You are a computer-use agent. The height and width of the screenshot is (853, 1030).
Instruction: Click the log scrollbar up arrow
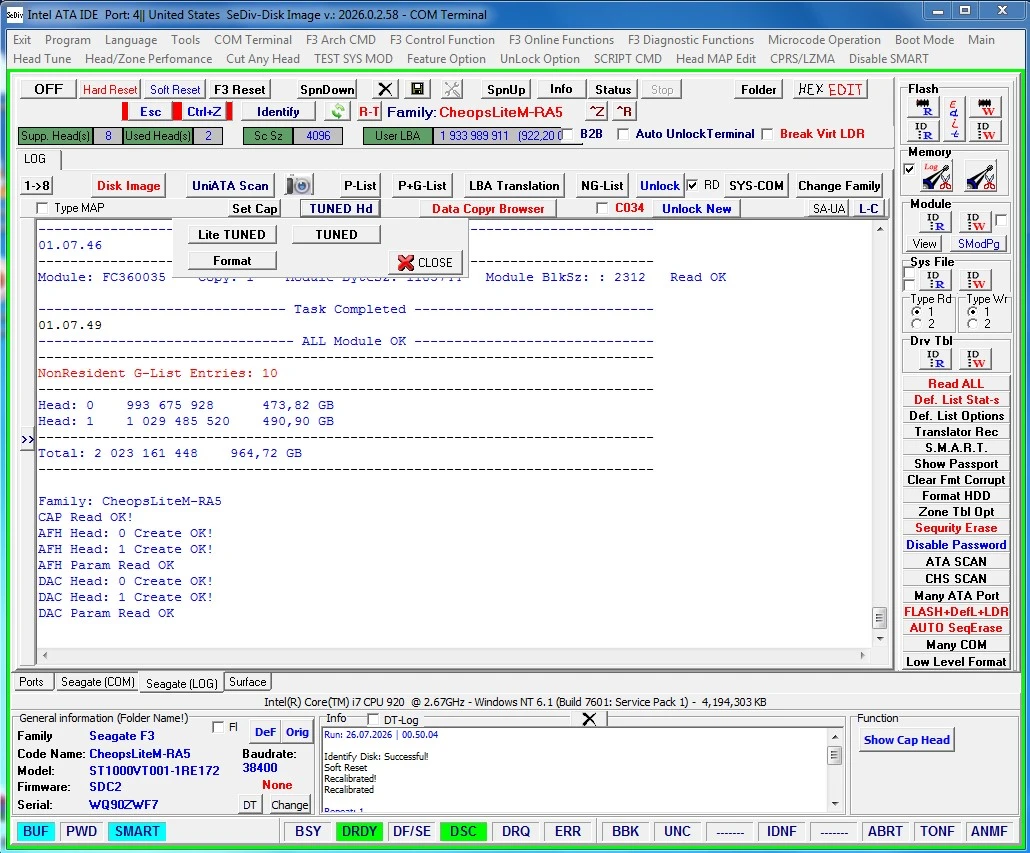coord(880,229)
